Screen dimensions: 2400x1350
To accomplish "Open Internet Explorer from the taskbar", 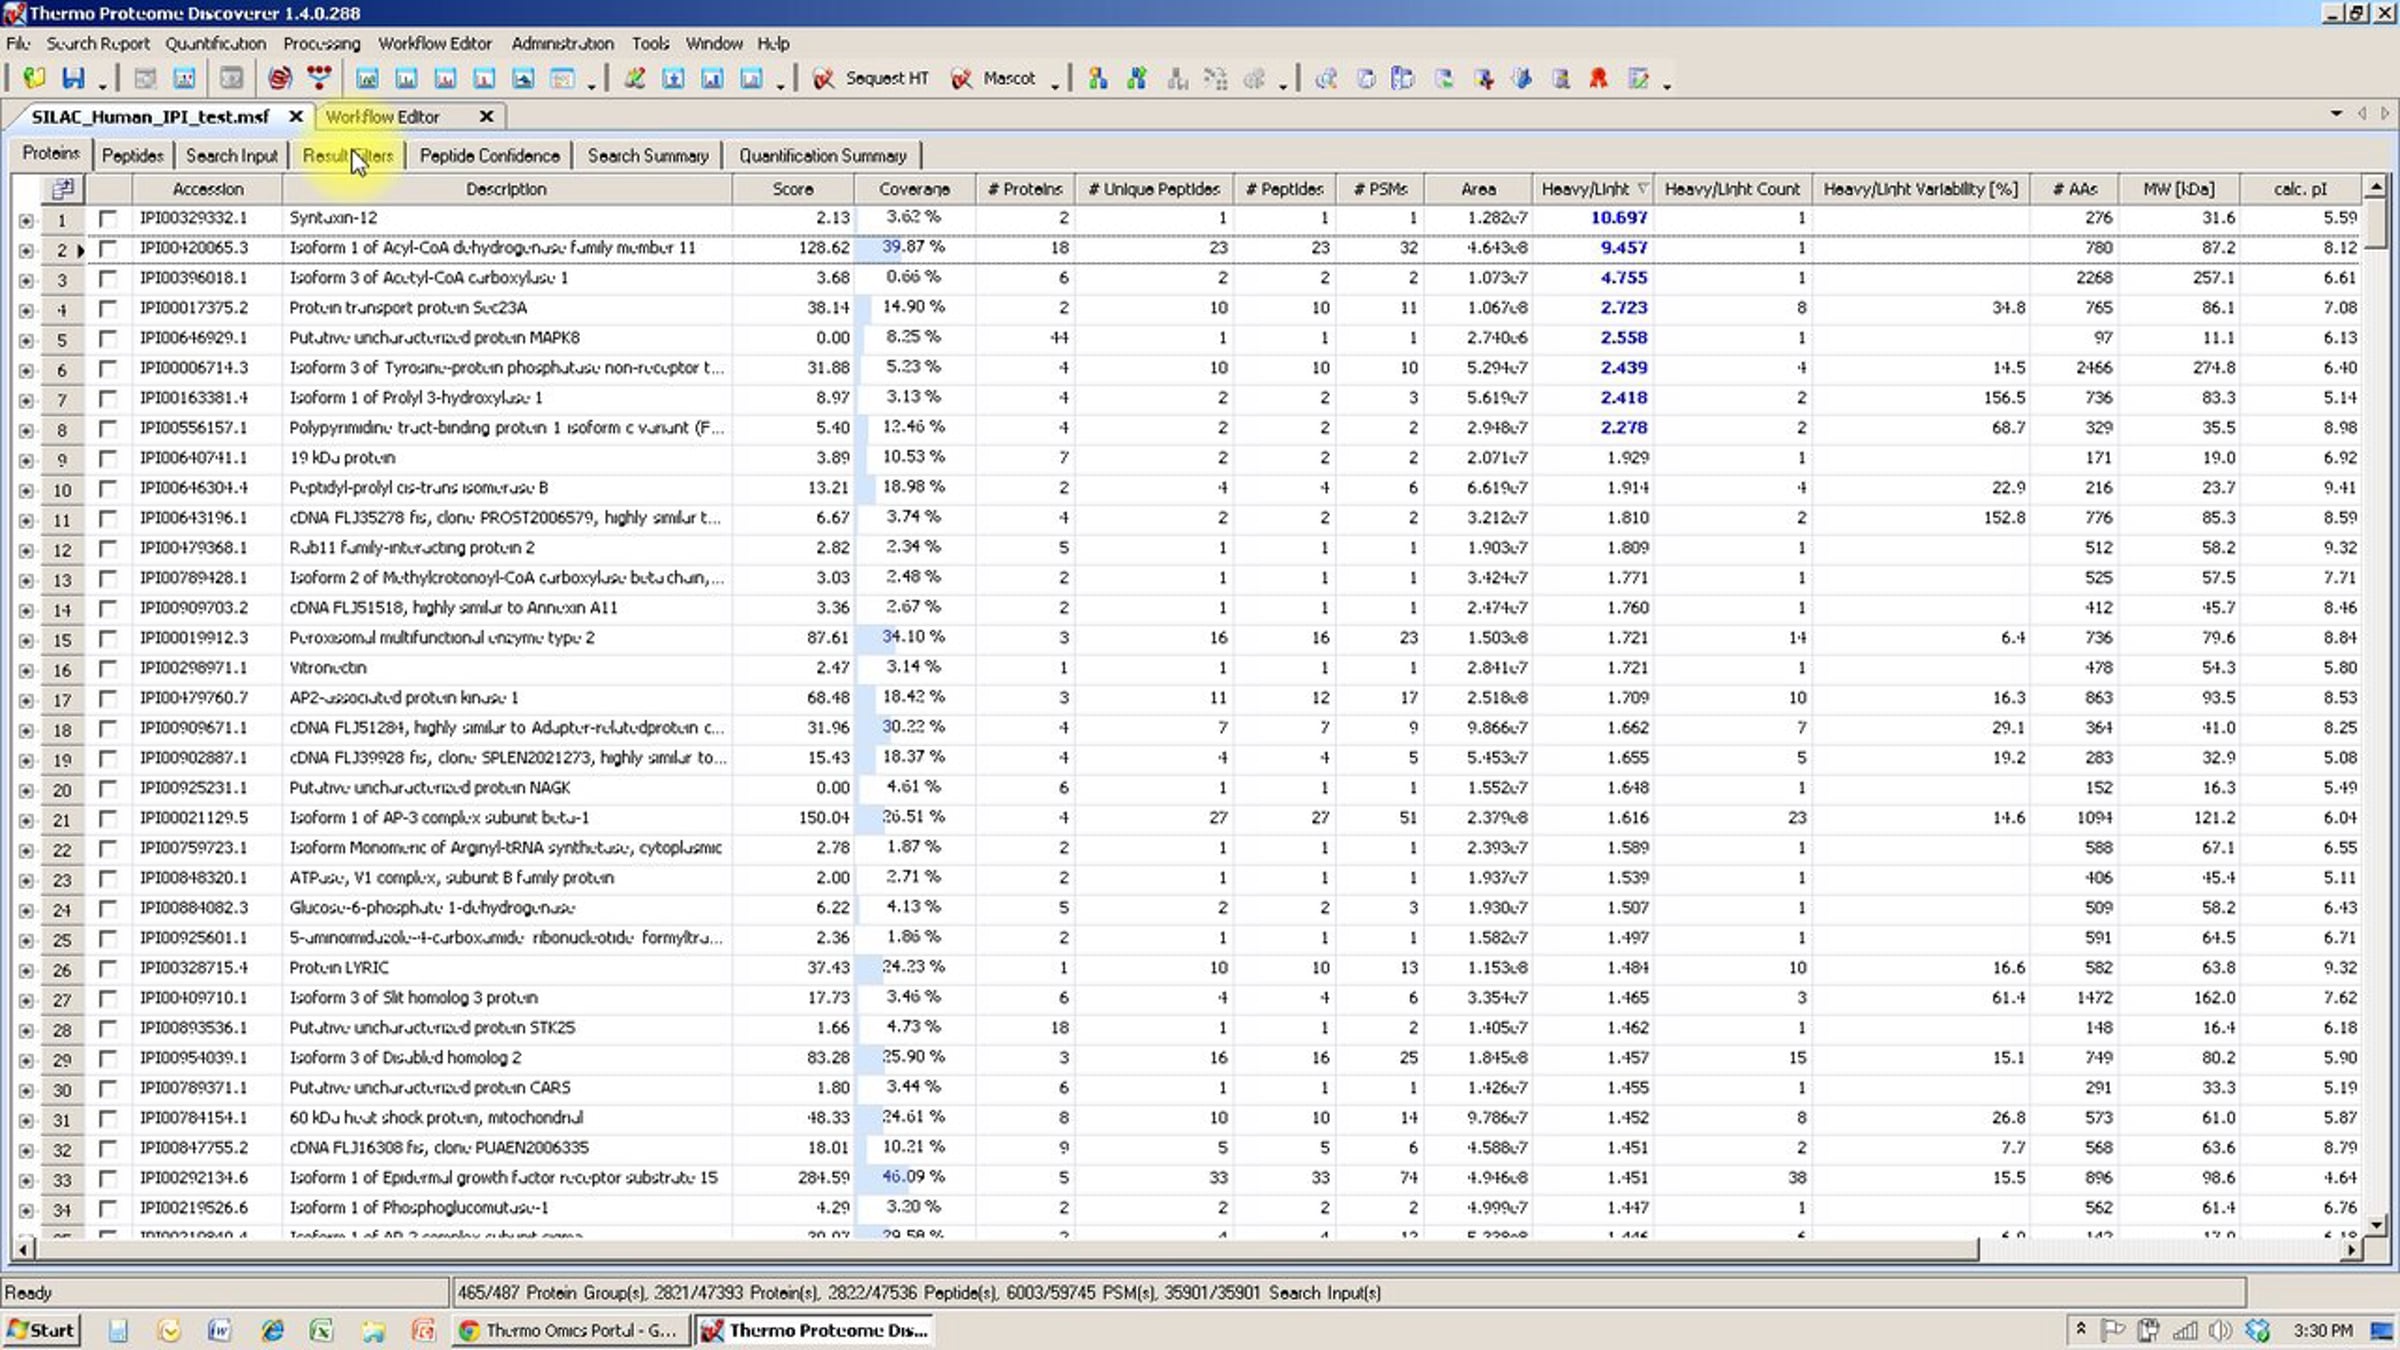I will [272, 1330].
